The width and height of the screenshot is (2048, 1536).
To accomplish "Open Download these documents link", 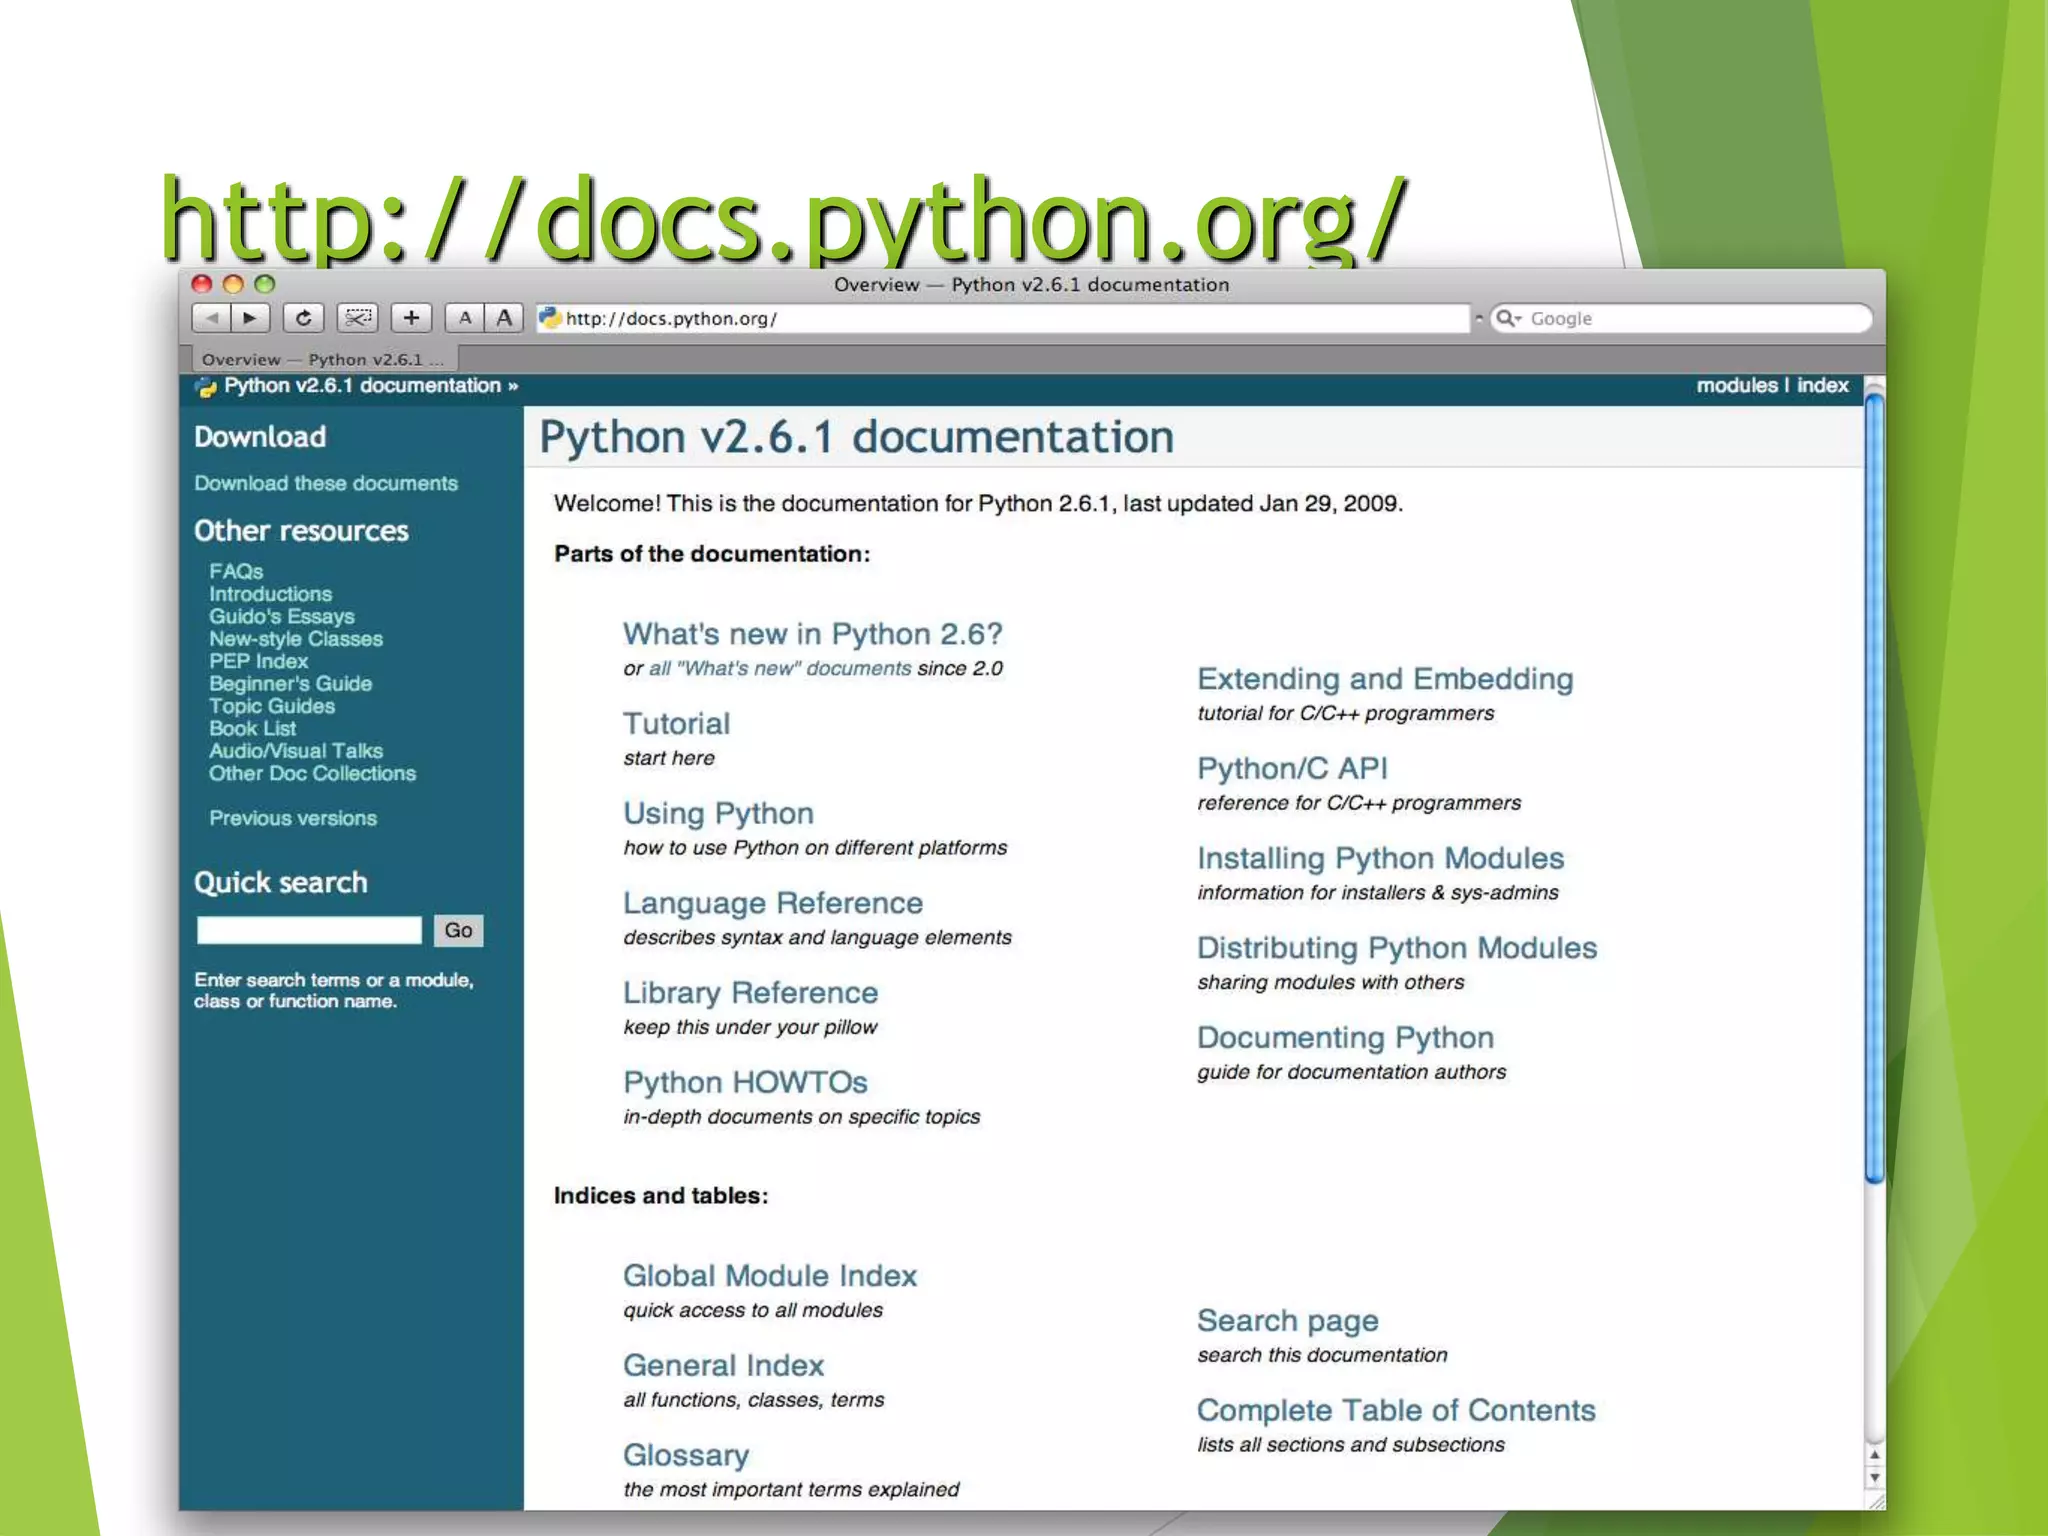I will (326, 483).
